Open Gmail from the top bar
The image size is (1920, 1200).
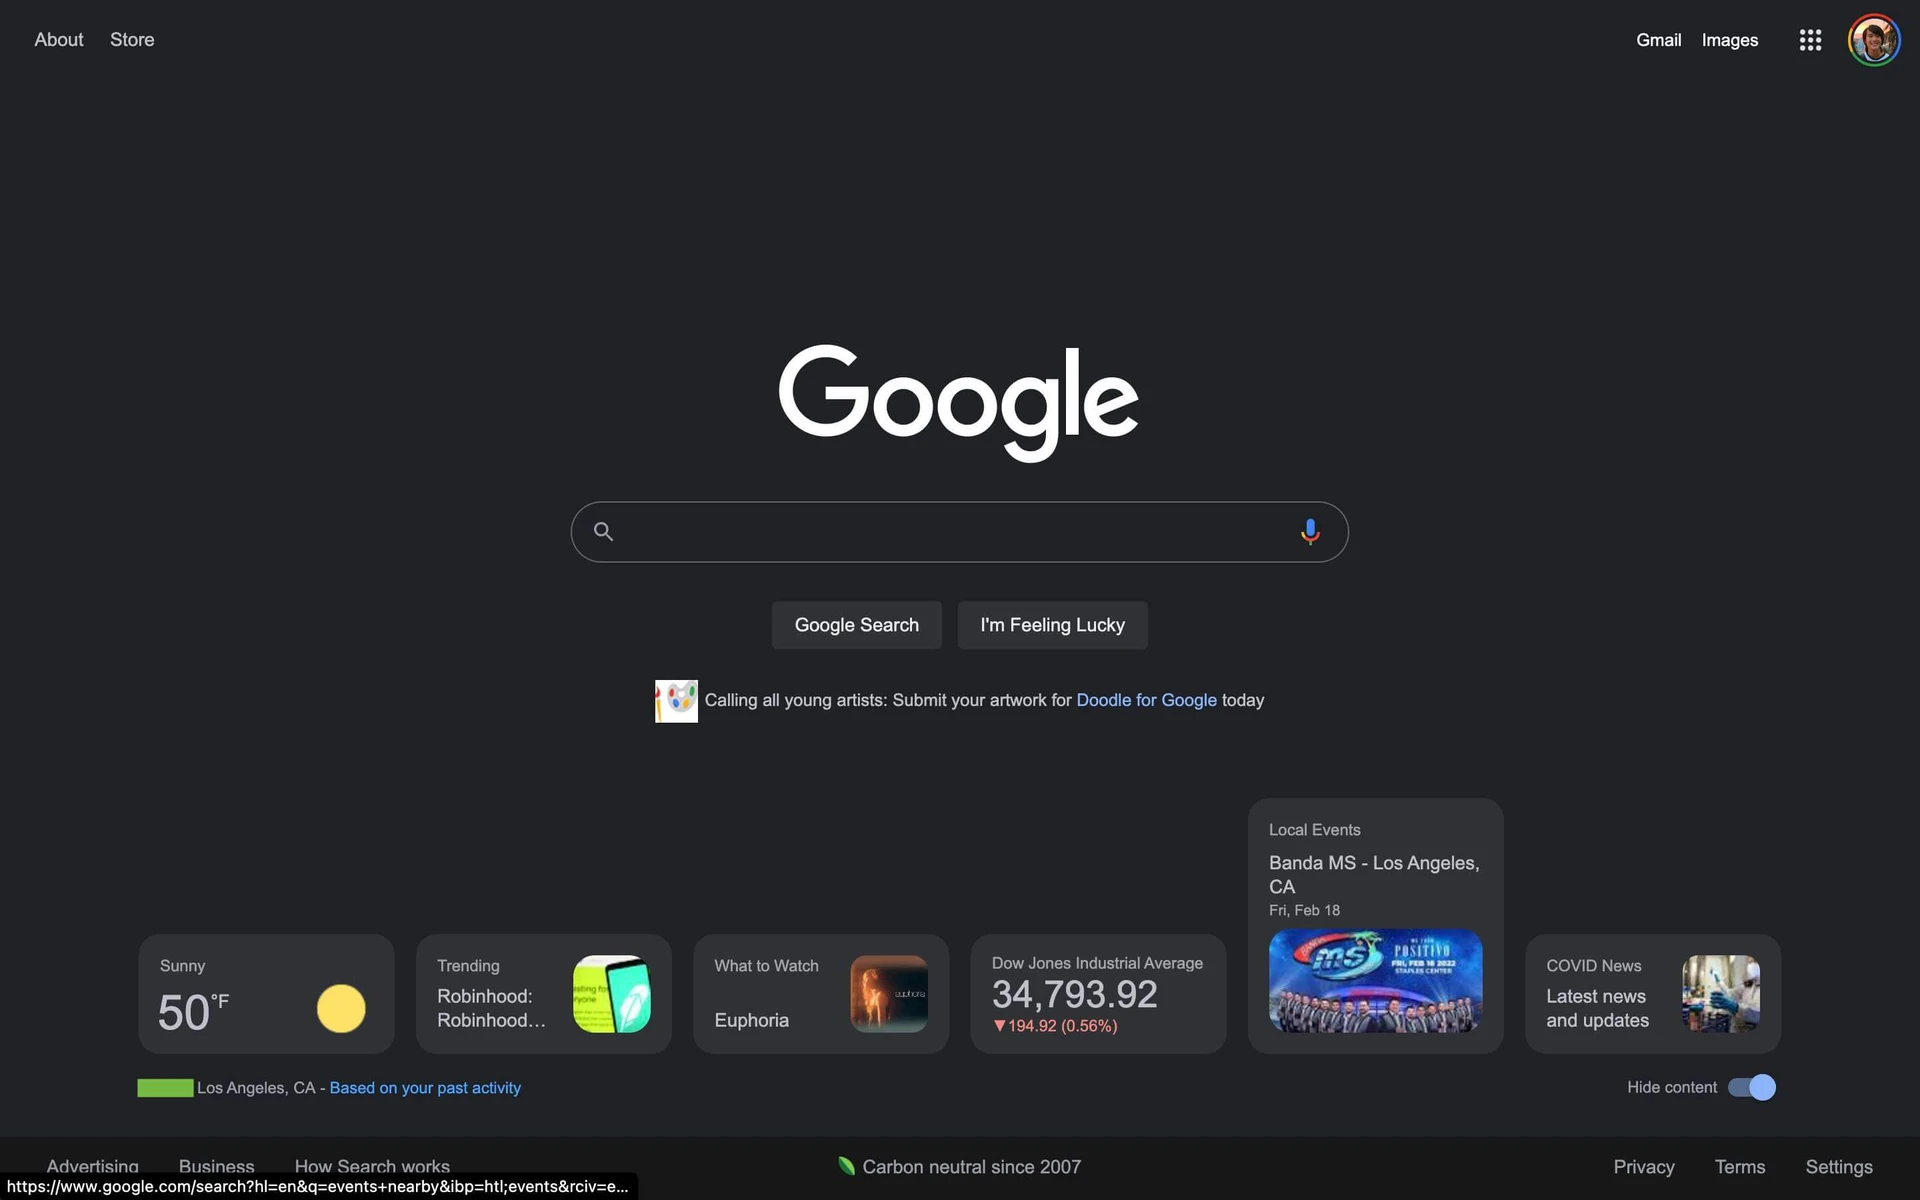tap(1658, 40)
